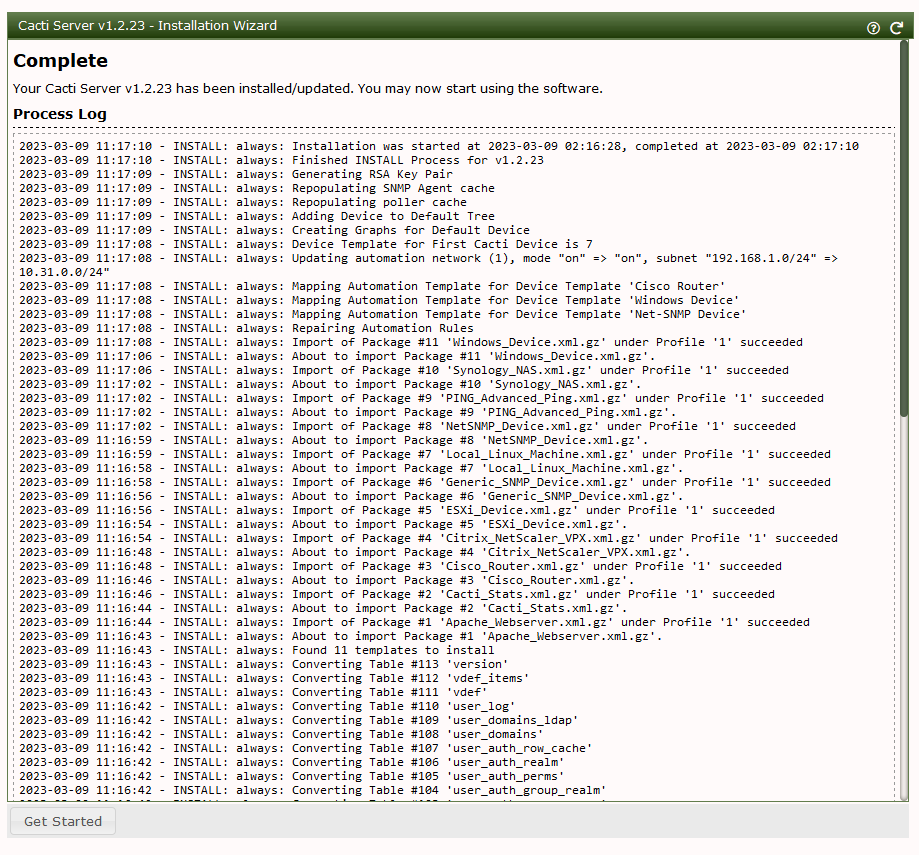Click 'Converting Table #108 user_domains' line

281,735
